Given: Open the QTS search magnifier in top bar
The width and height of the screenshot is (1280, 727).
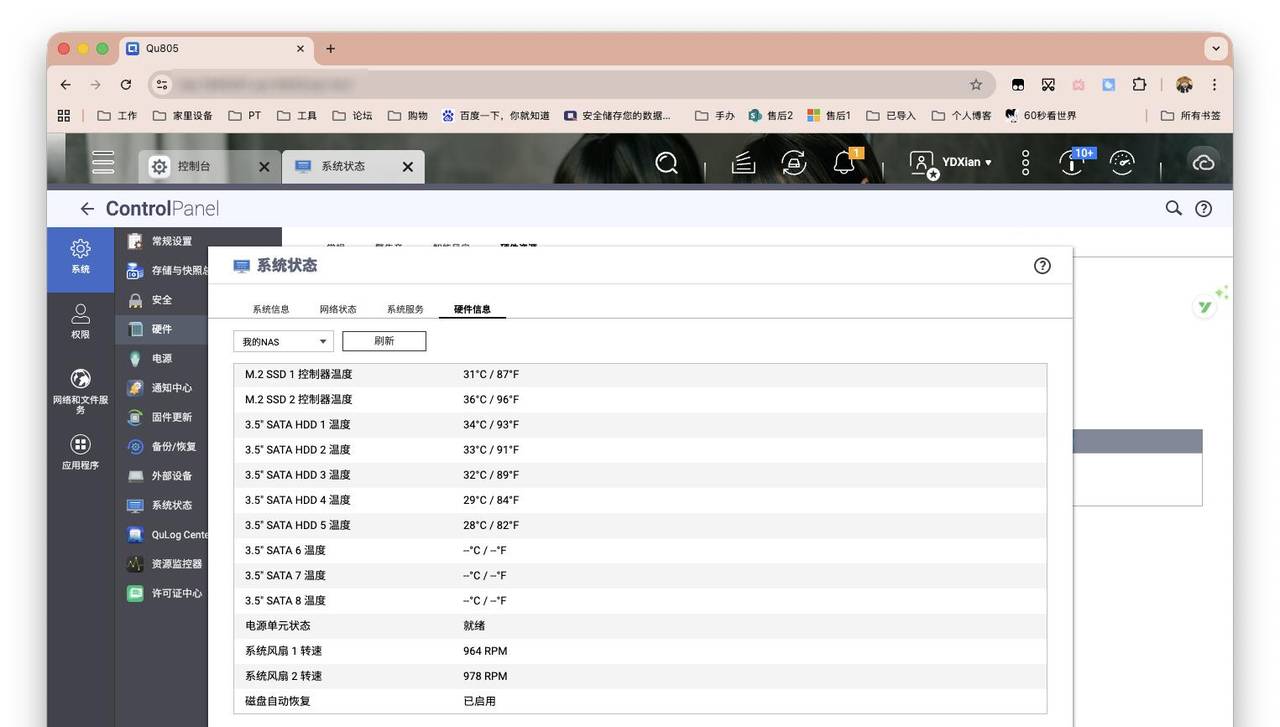Looking at the screenshot, I should (667, 162).
